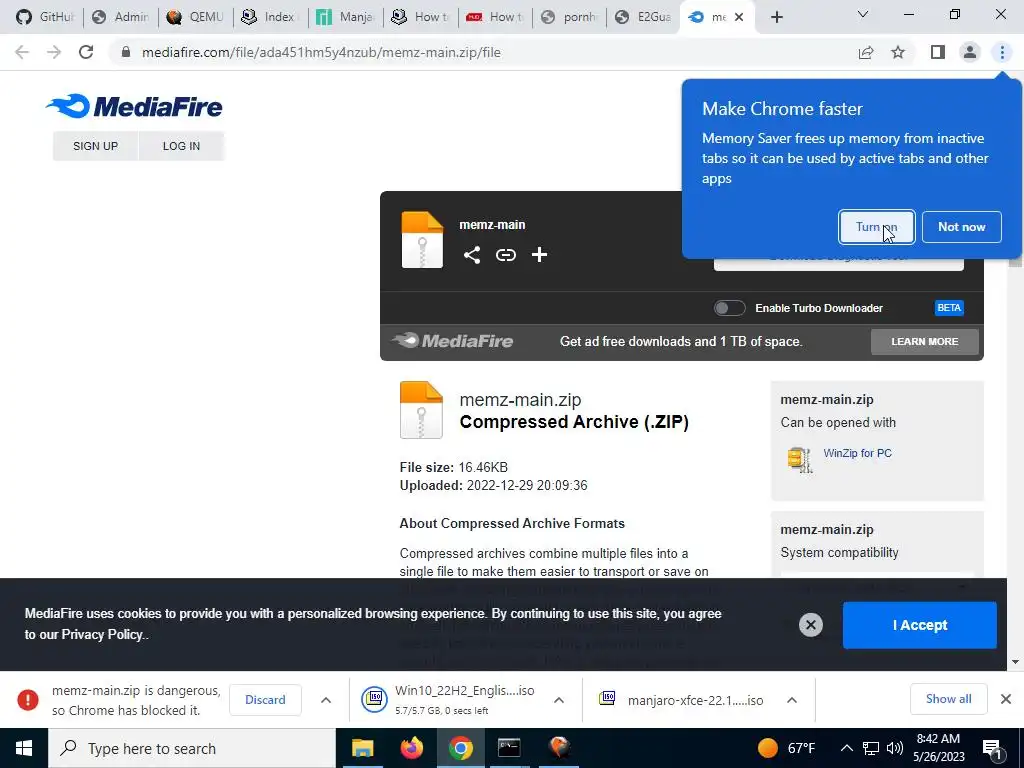Switch to the GitHub tab

click(44, 17)
